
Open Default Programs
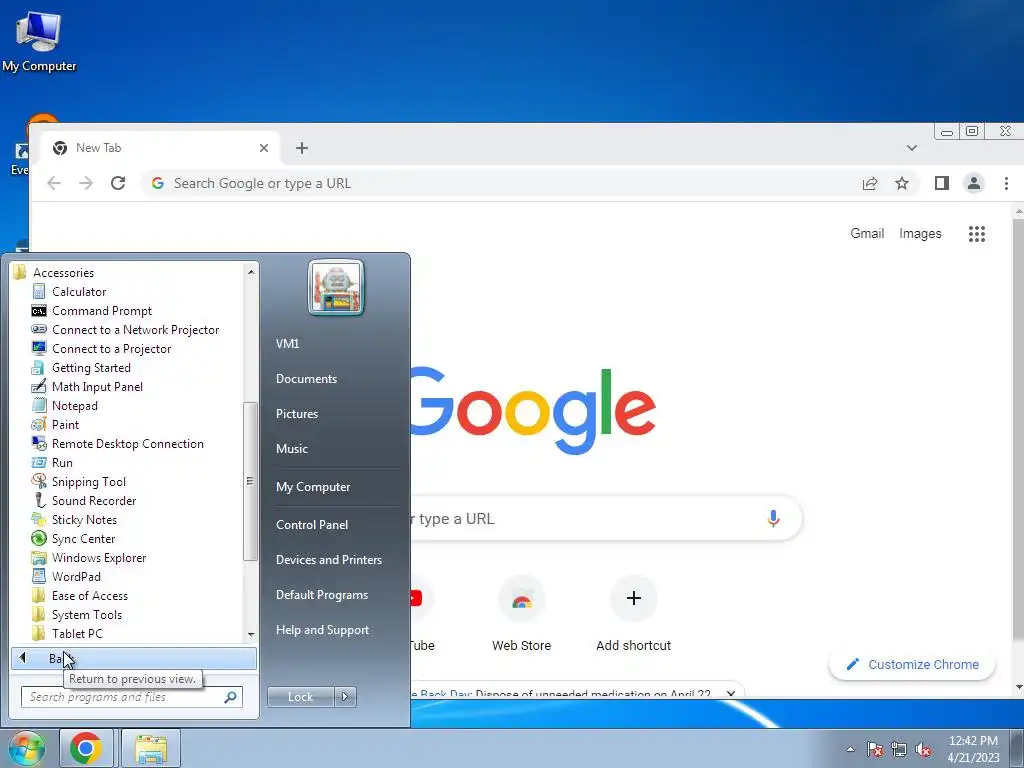(321, 595)
